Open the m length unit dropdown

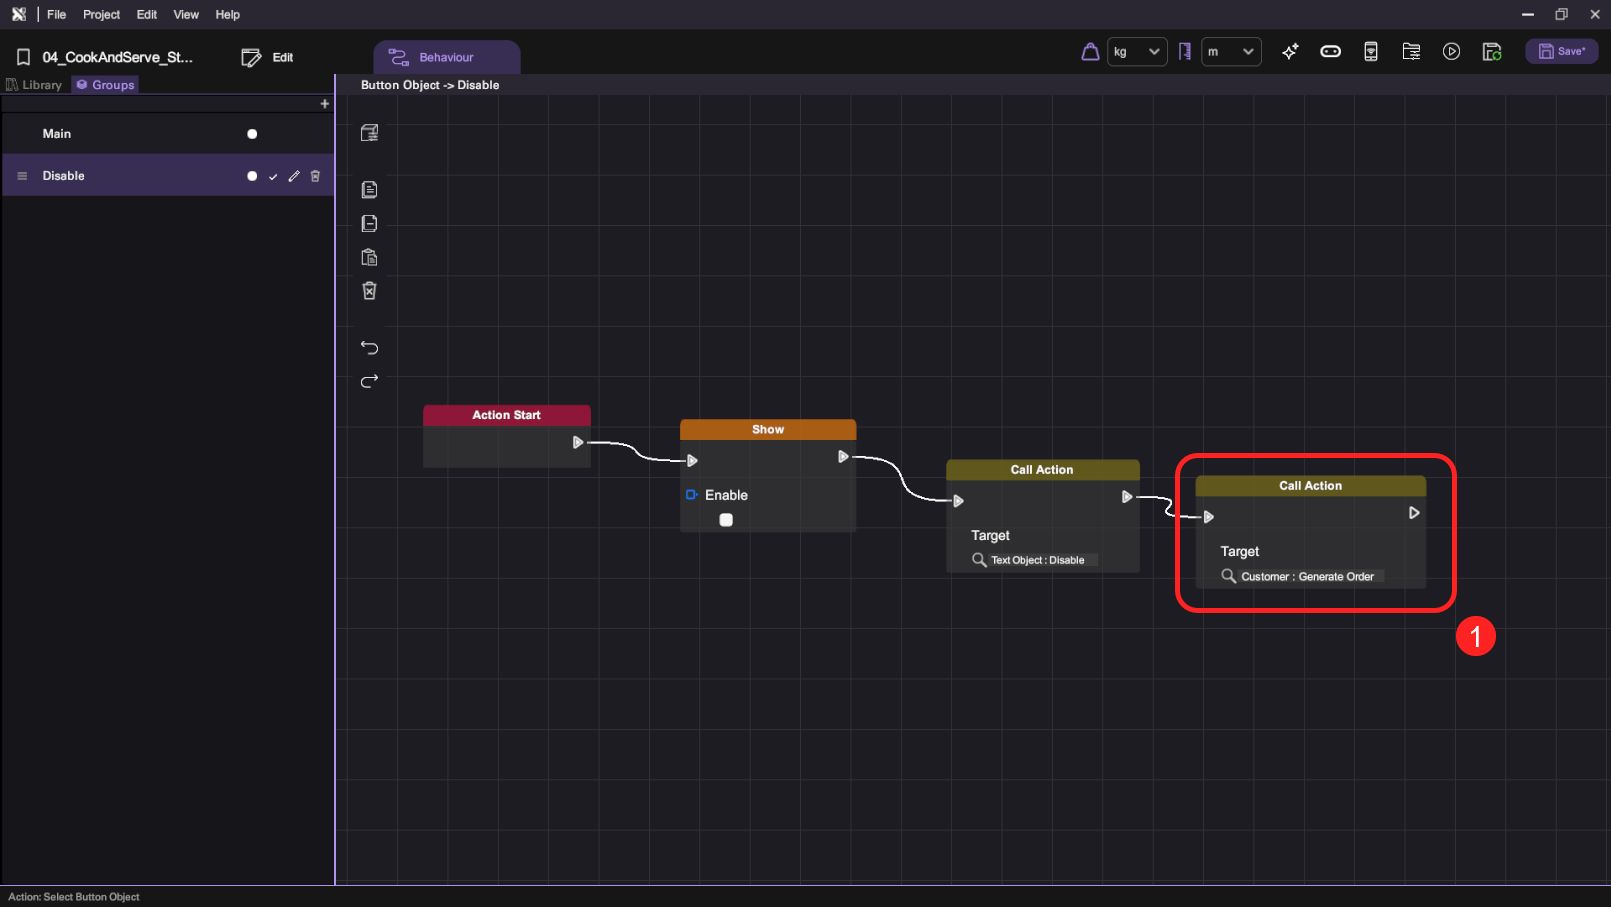click(1230, 52)
